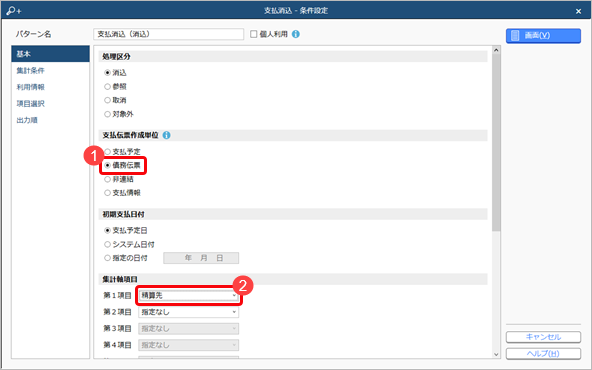Image resolution: width=592 pixels, height=370 pixels.
Task: Choose the 支払予定 radio option
Action: point(107,151)
